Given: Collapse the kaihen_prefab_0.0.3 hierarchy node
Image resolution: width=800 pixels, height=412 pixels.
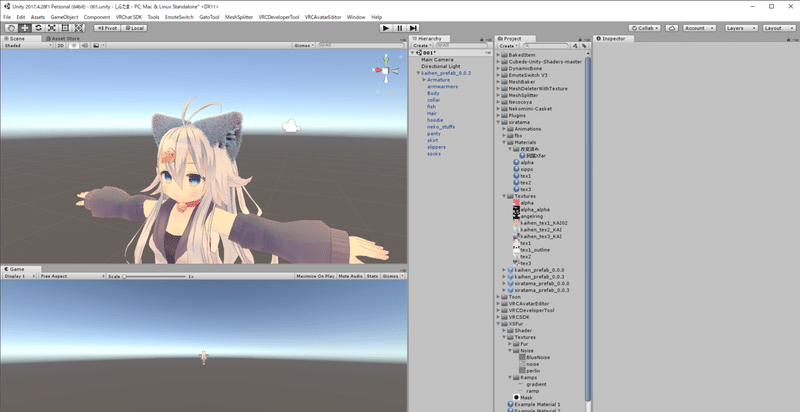Looking at the screenshot, I should click(418, 73).
